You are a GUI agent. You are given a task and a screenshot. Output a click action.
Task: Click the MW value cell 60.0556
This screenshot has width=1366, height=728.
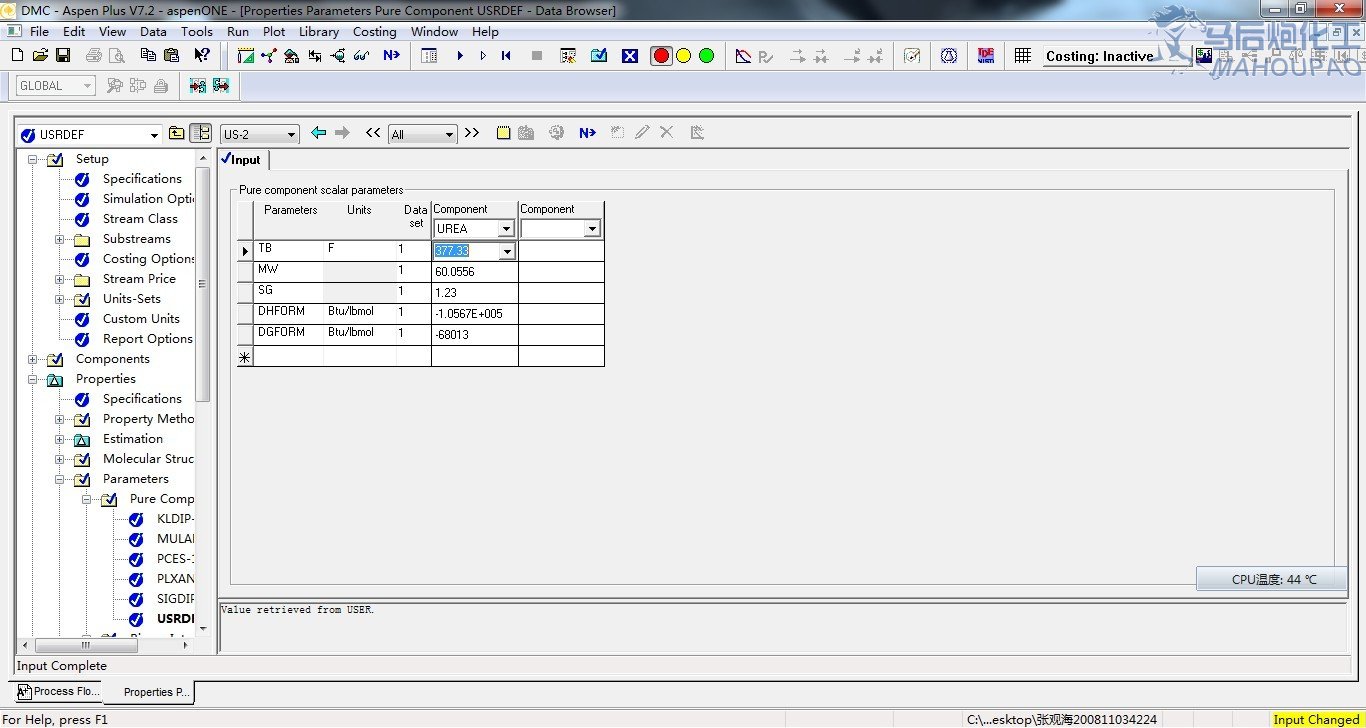pos(474,272)
